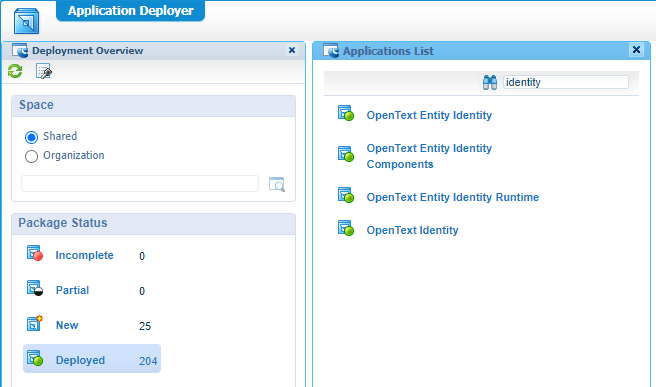656x387 pixels.
Task: Close the Deployment Overview panel
Action: [x=292, y=50]
